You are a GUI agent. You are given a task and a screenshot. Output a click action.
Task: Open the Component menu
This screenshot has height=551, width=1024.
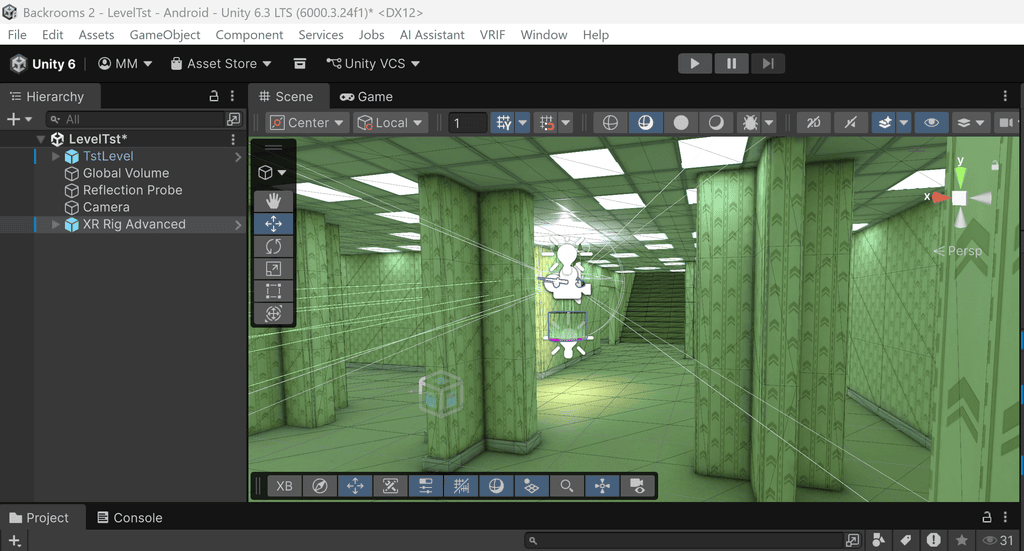pos(249,35)
